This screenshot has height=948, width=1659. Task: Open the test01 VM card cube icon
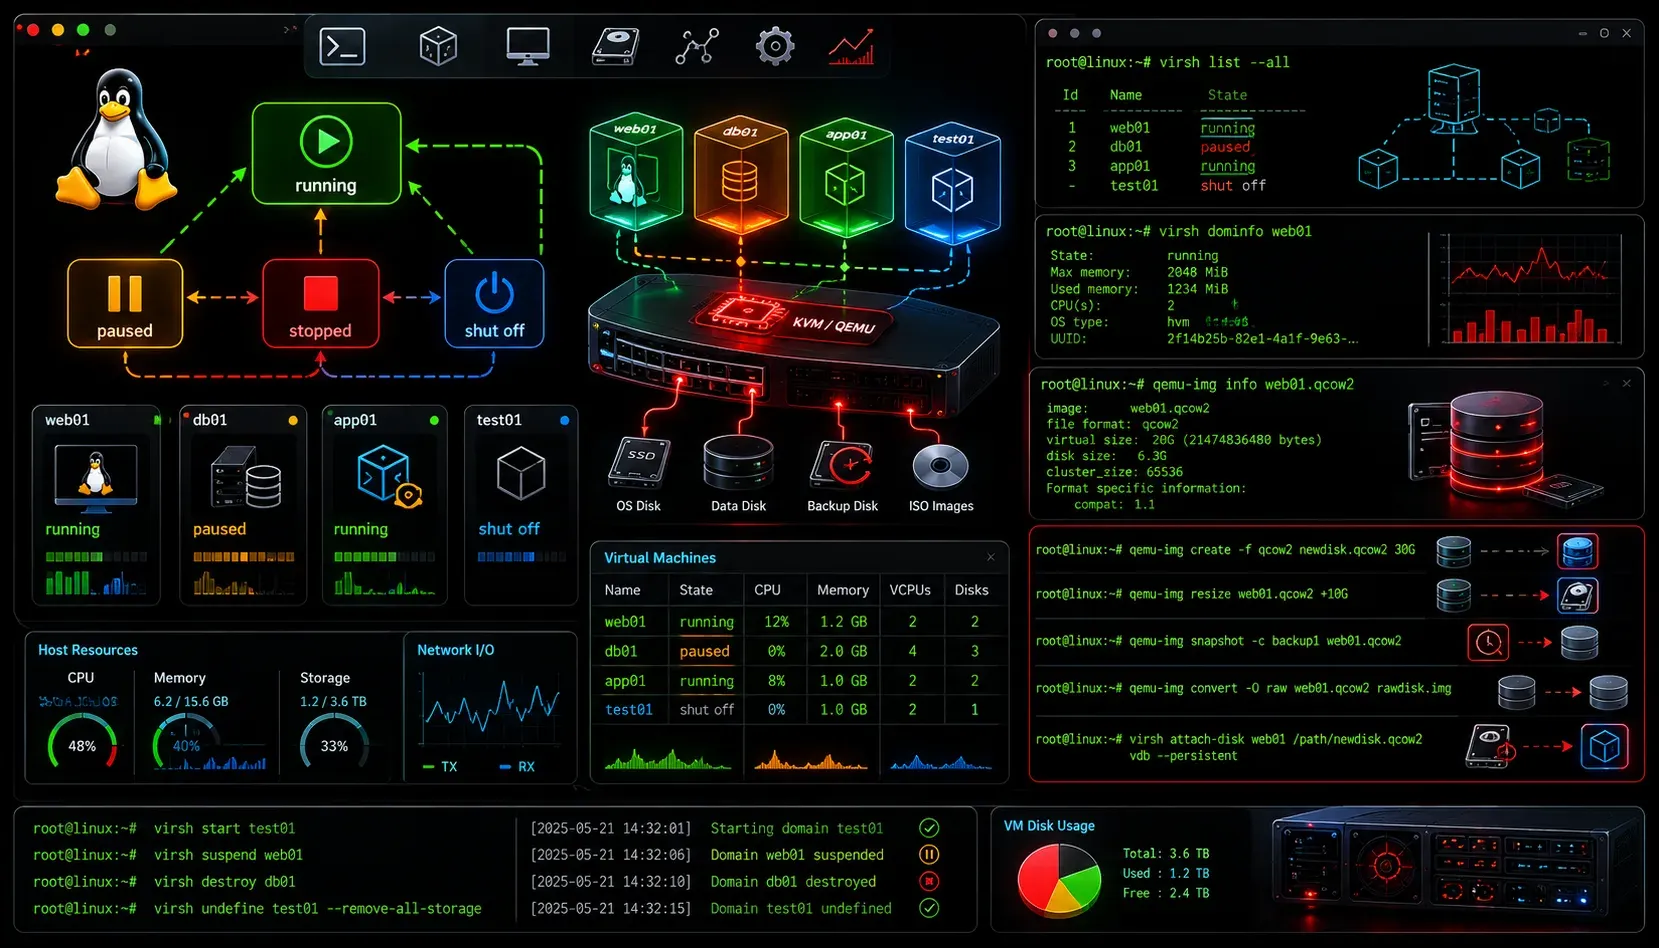tap(521, 473)
